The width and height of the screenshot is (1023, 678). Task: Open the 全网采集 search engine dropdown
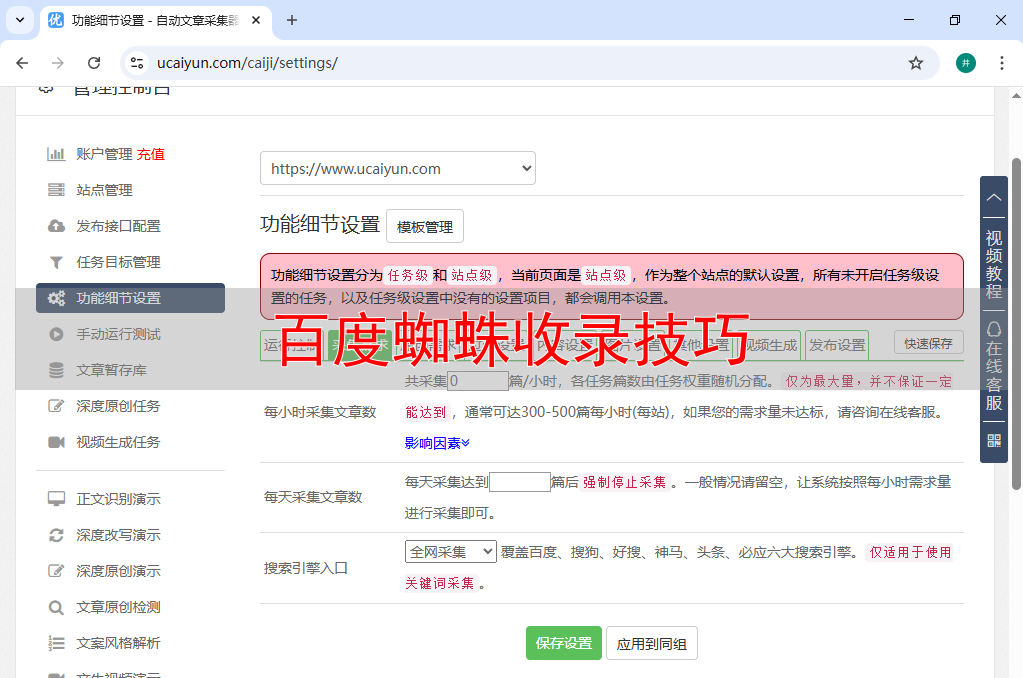450,552
